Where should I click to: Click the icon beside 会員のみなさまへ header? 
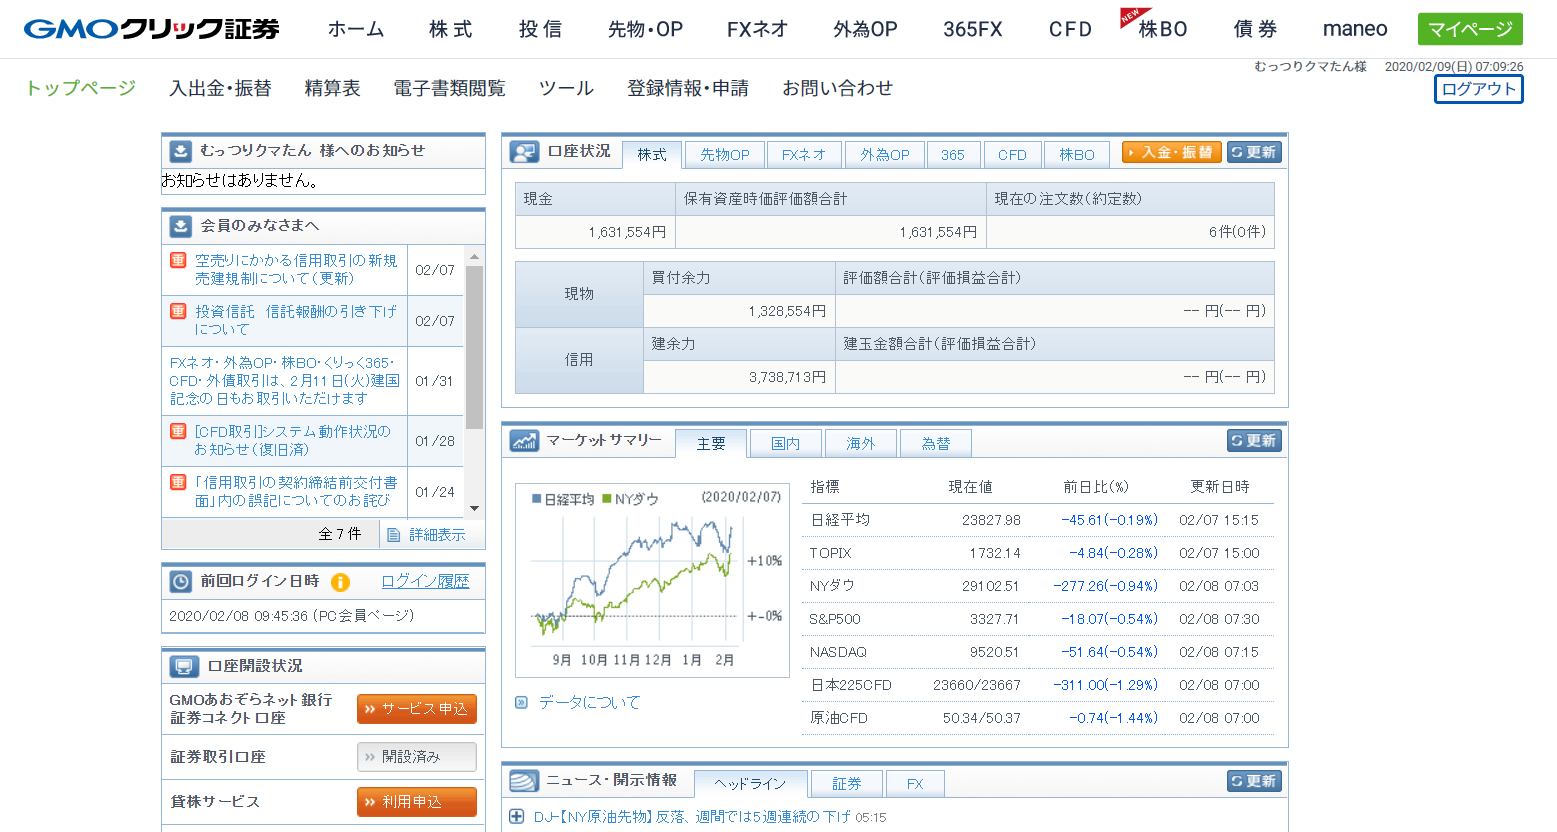pos(180,226)
